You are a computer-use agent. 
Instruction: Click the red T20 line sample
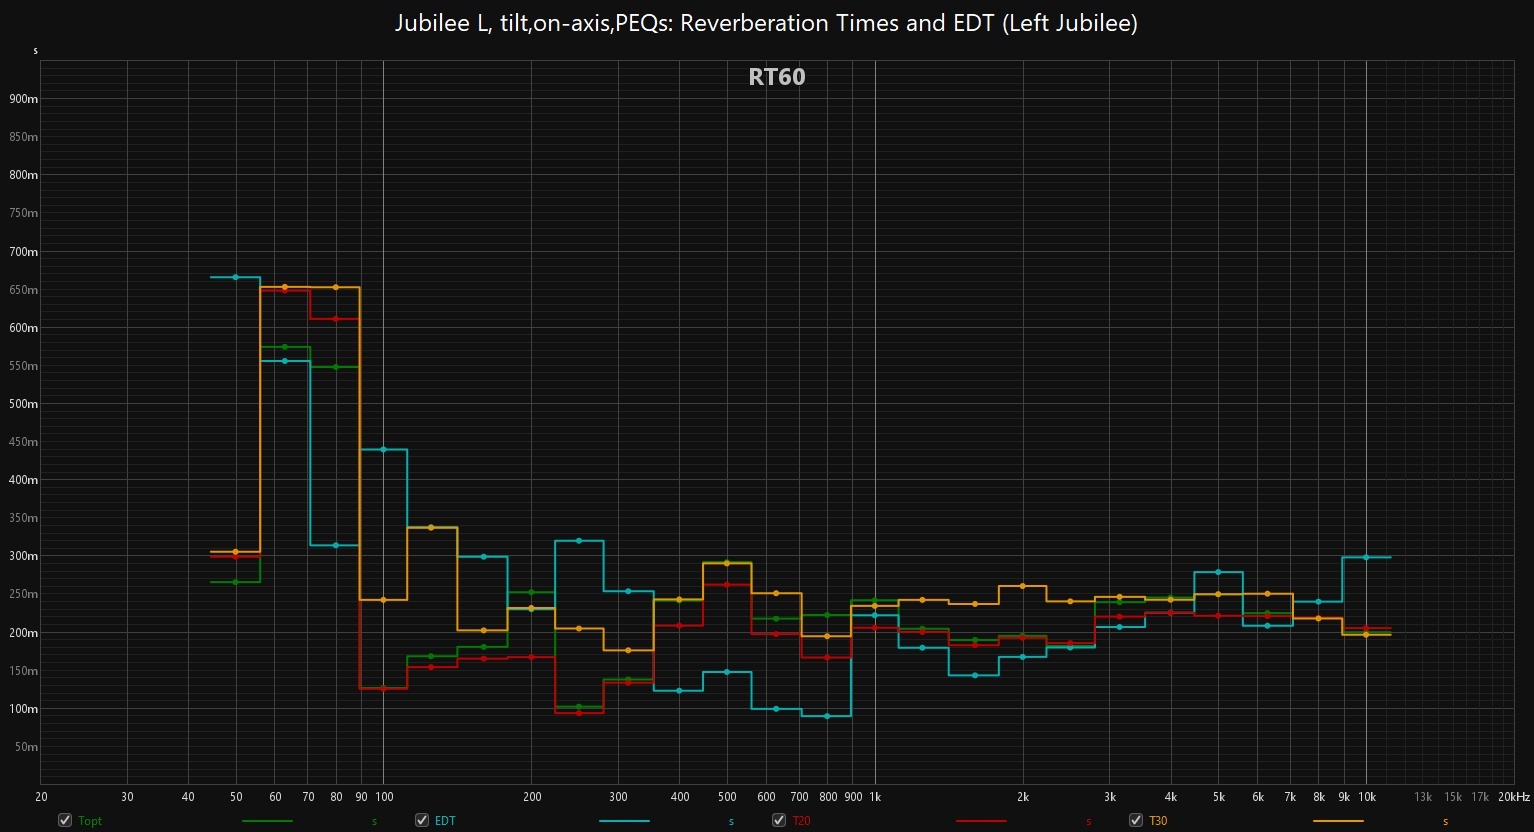pos(981,821)
